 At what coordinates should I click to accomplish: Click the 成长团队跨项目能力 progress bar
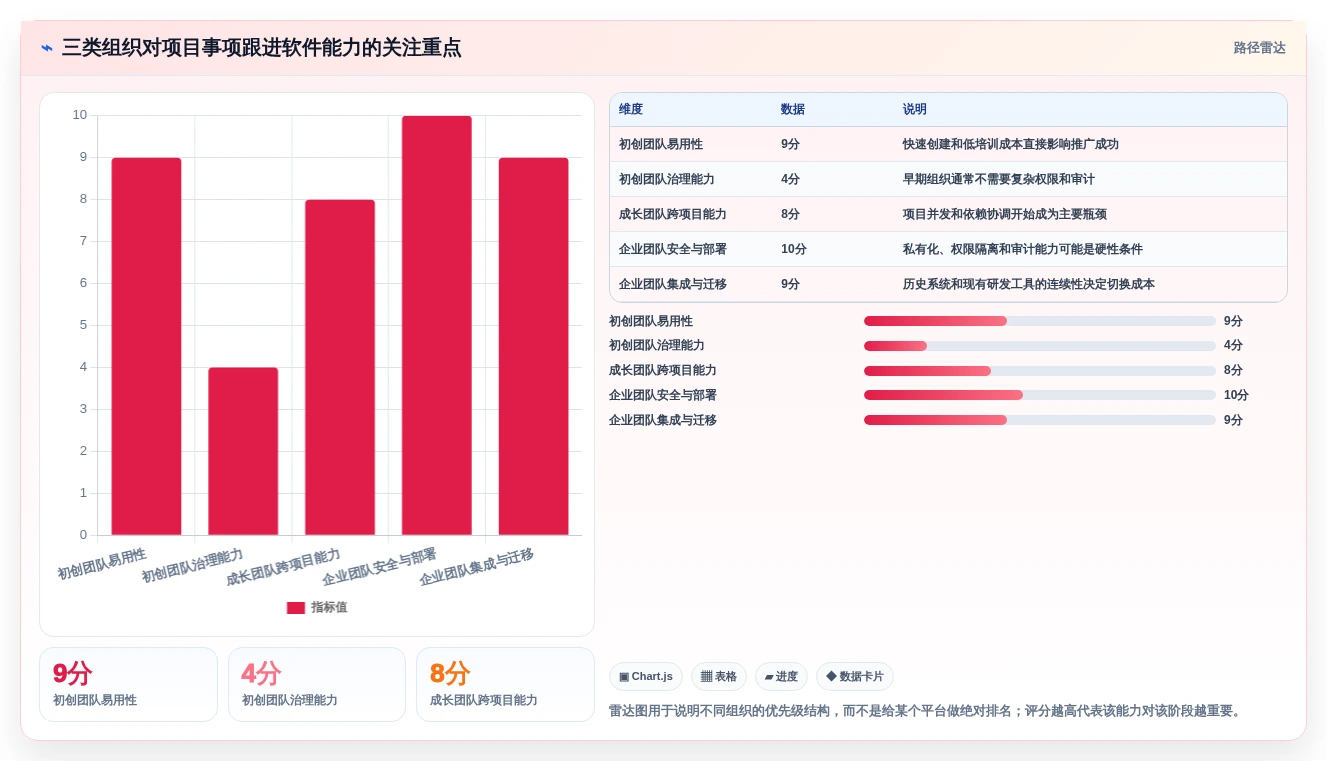pyautogui.click(x=1040, y=371)
